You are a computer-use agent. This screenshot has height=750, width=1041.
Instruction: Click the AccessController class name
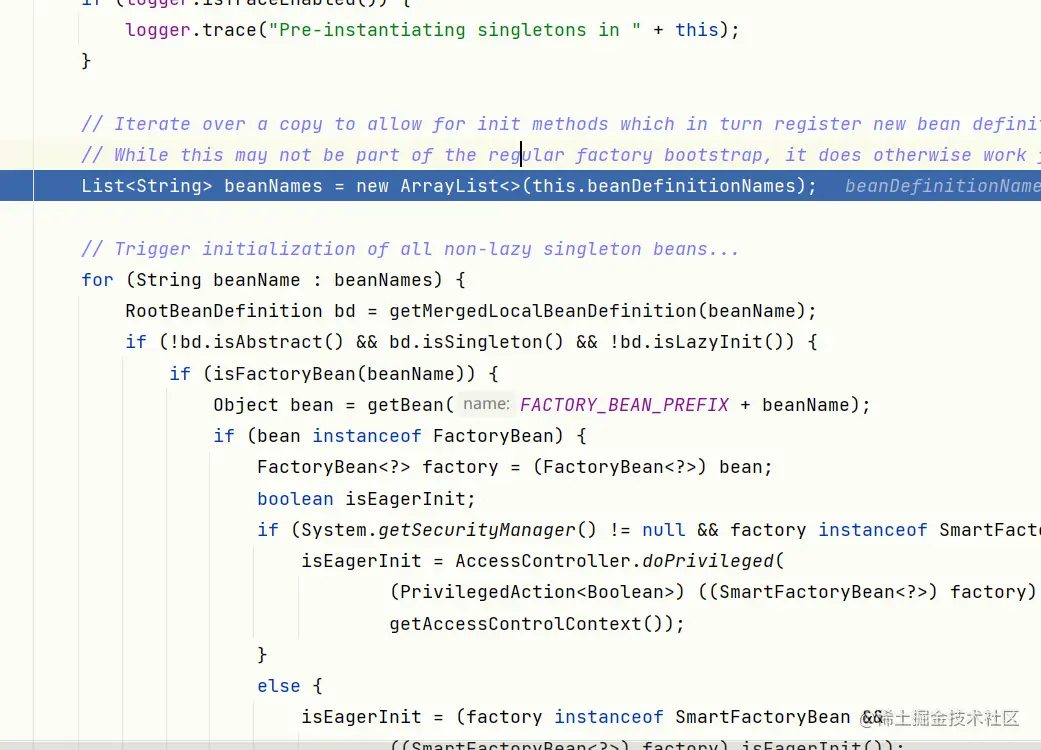pyautogui.click(x=542, y=562)
